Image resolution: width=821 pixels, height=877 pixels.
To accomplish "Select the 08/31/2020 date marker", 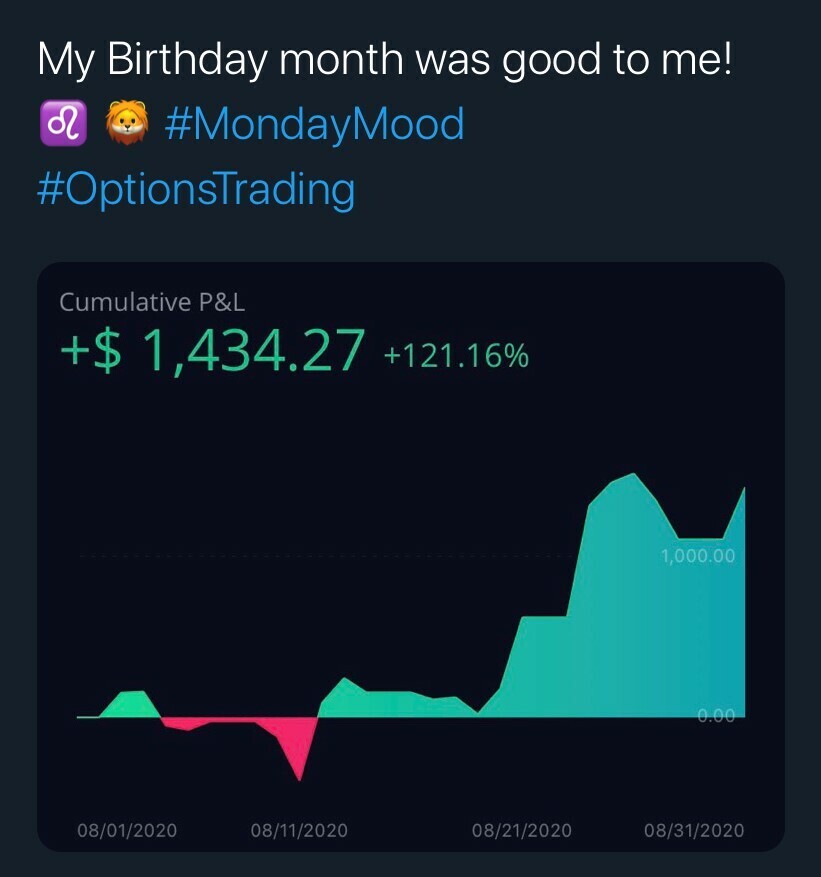I will (694, 830).
